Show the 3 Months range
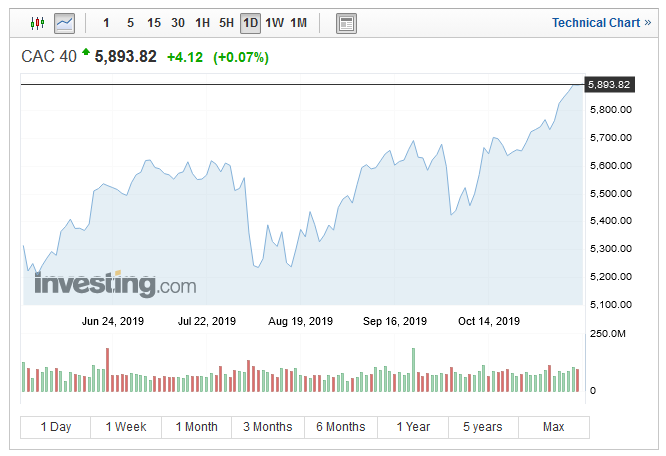Image resolution: width=666 pixels, height=456 pixels. [x=268, y=427]
